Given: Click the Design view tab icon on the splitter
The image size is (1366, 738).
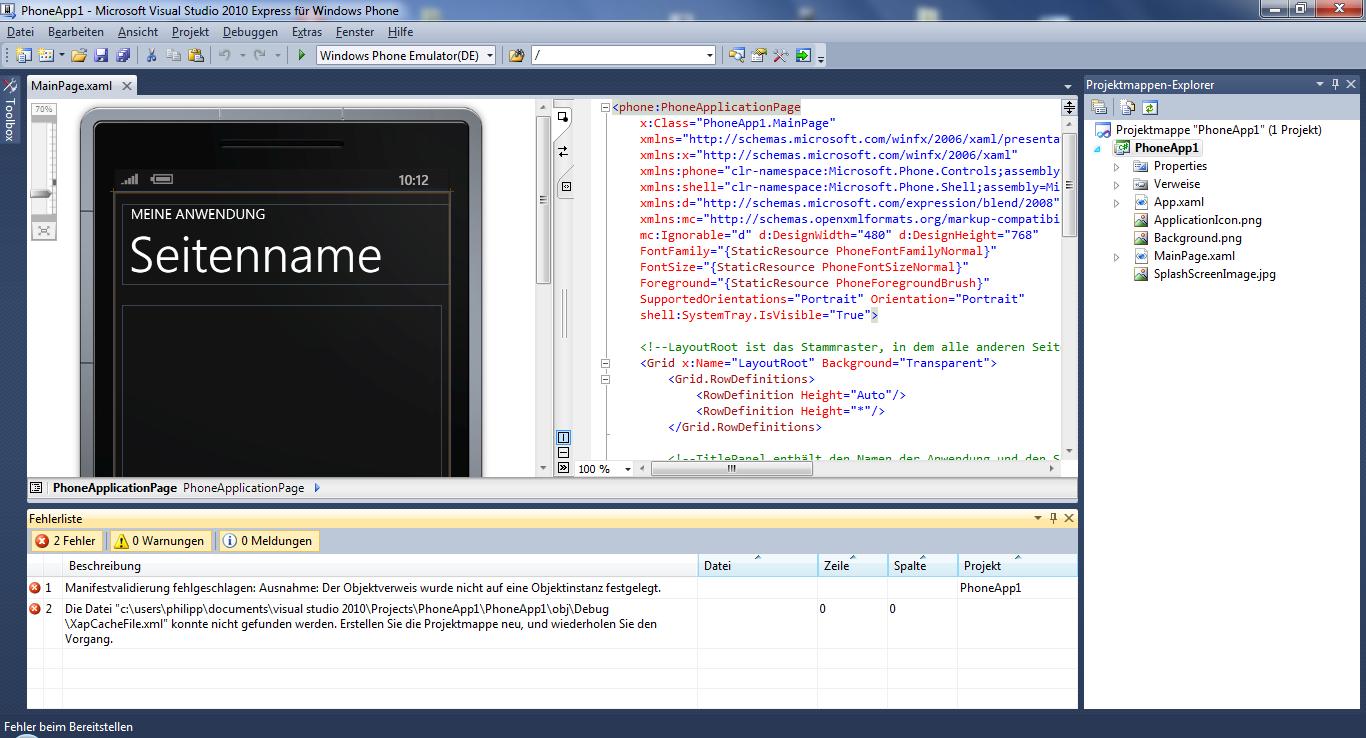Looking at the screenshot, I should click(x=563, y=118).
